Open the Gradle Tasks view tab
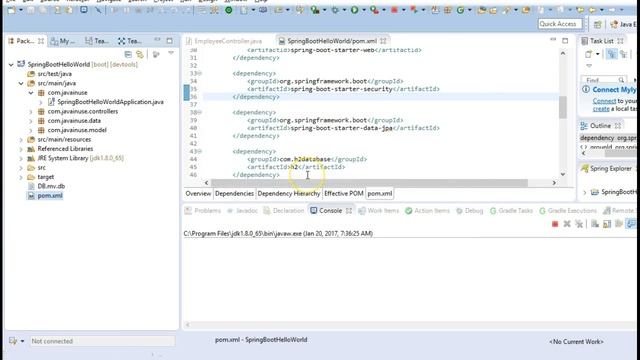The image size is (640, 360). coord(511,211)
